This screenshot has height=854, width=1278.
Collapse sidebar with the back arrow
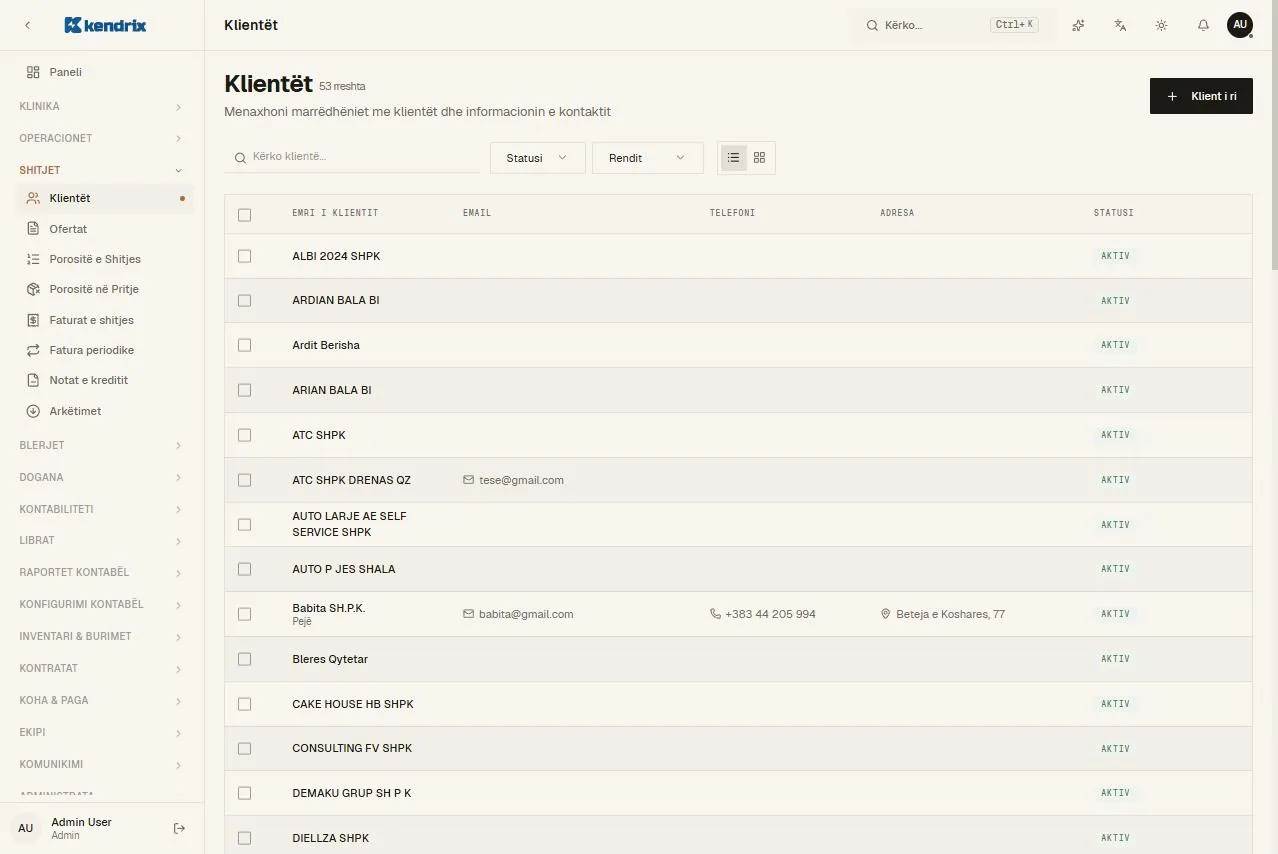[x=27, y=25]
